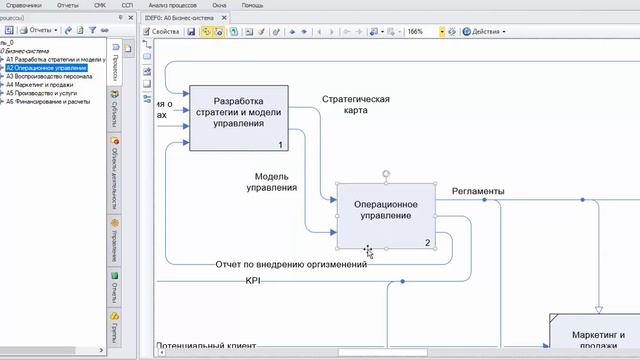Open the zoom level dropdown arrow

pos(442,31)
